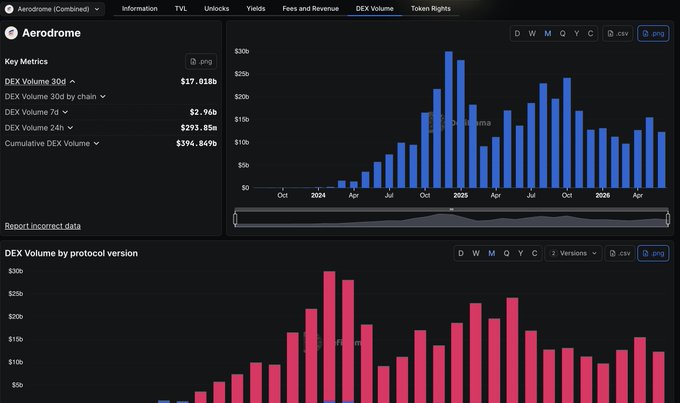Set top chart to cumulative (C) mode
The height and width of the screenshot is (403, 680).
coord(591,33)
